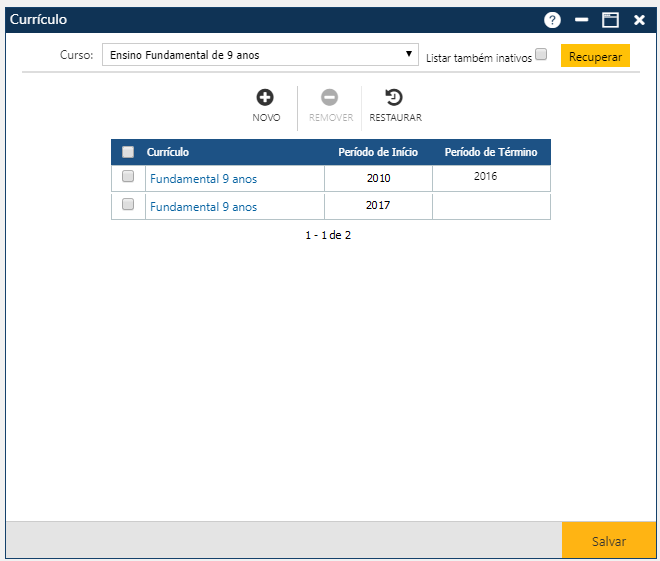
Task: Open the help question mark icon
Action: (x=552, y=20)
